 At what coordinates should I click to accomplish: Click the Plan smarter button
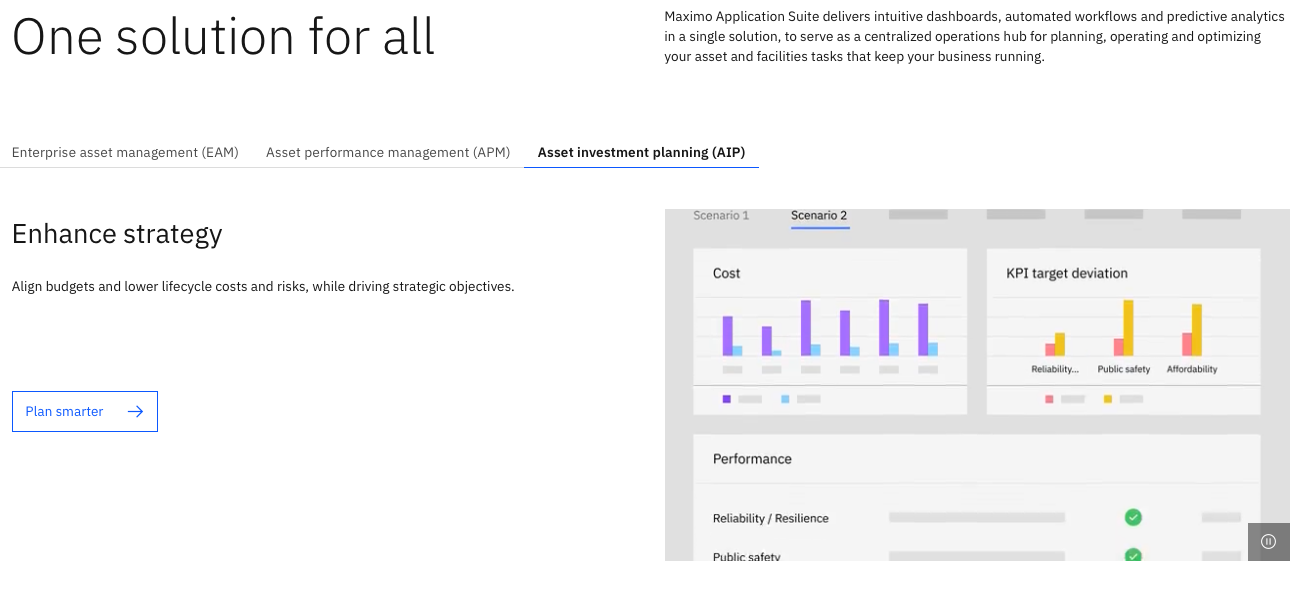coord(85,411)
